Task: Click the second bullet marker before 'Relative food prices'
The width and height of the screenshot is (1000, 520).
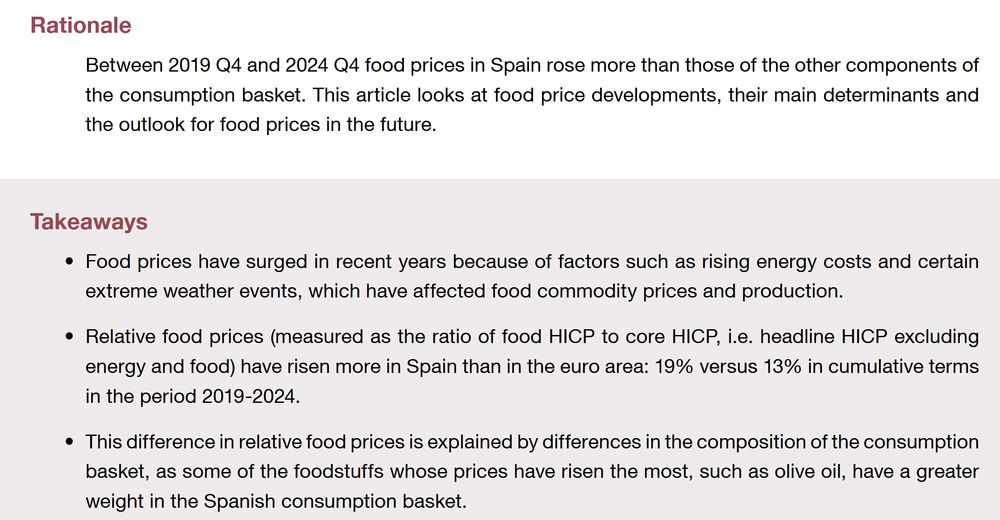Action: pyautogui.click(x=70, y=336)
